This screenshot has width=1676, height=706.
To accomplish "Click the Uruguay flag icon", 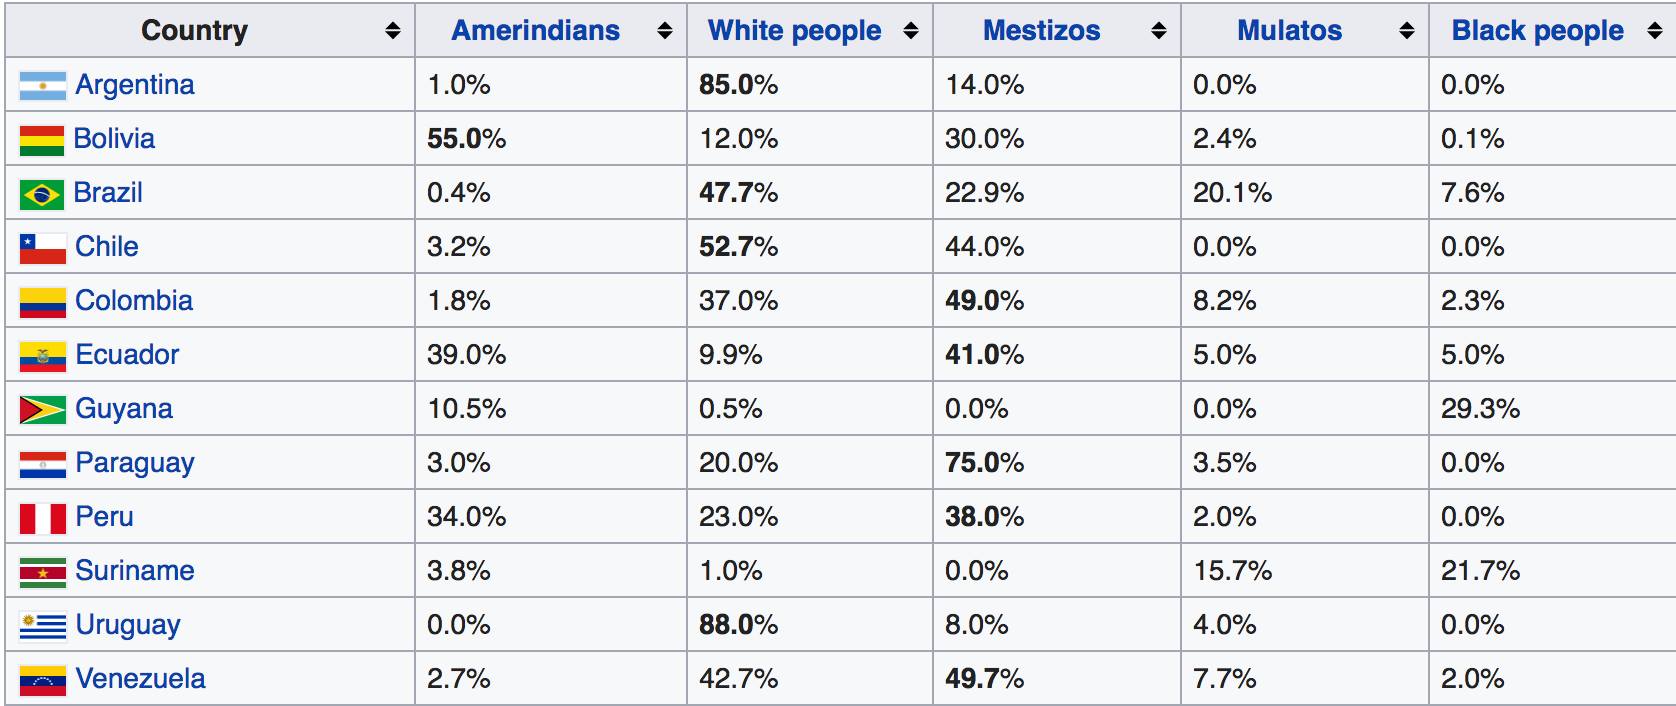I will tap(42, 626).
